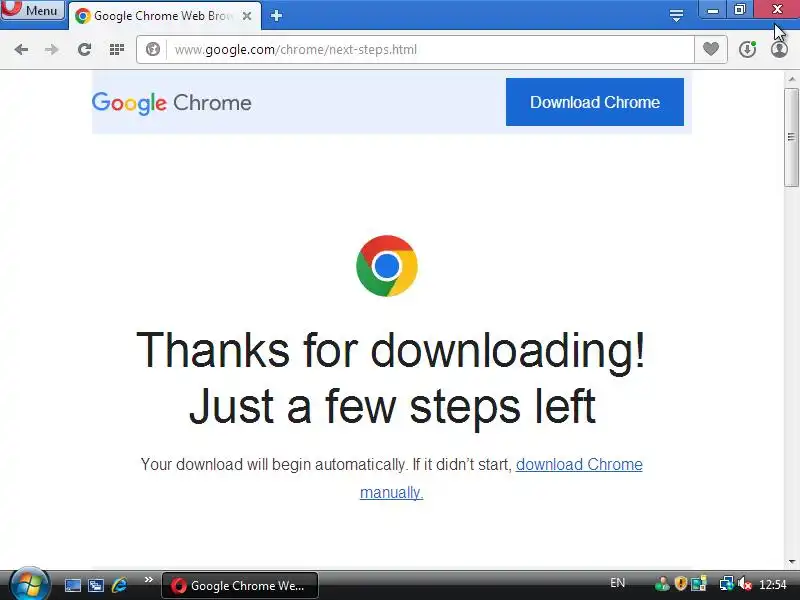Click the Download Chrome button

pos(595,102)
